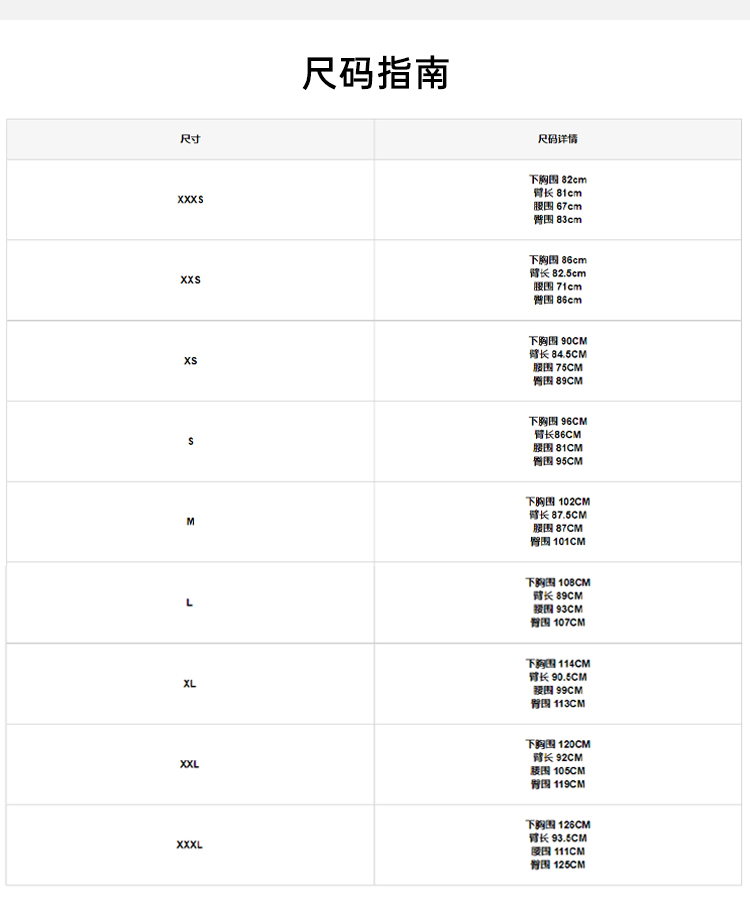Click the 下胸围 108CM measurement text

557,582
